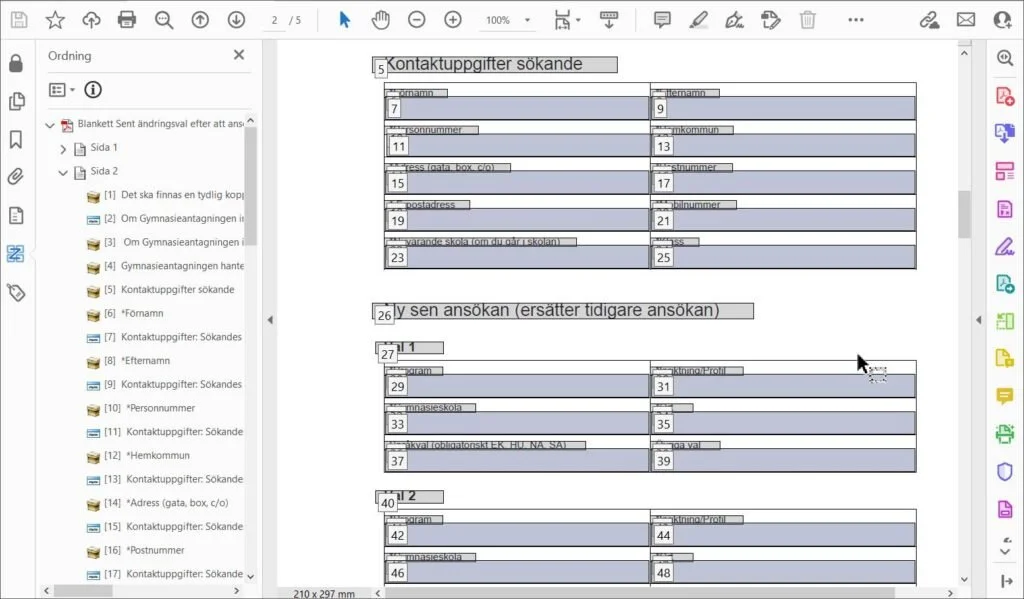The width and height of the screenshot is (1024, 599).
Task: Choose the Selection arrow tool
Action: coord(344,20)
